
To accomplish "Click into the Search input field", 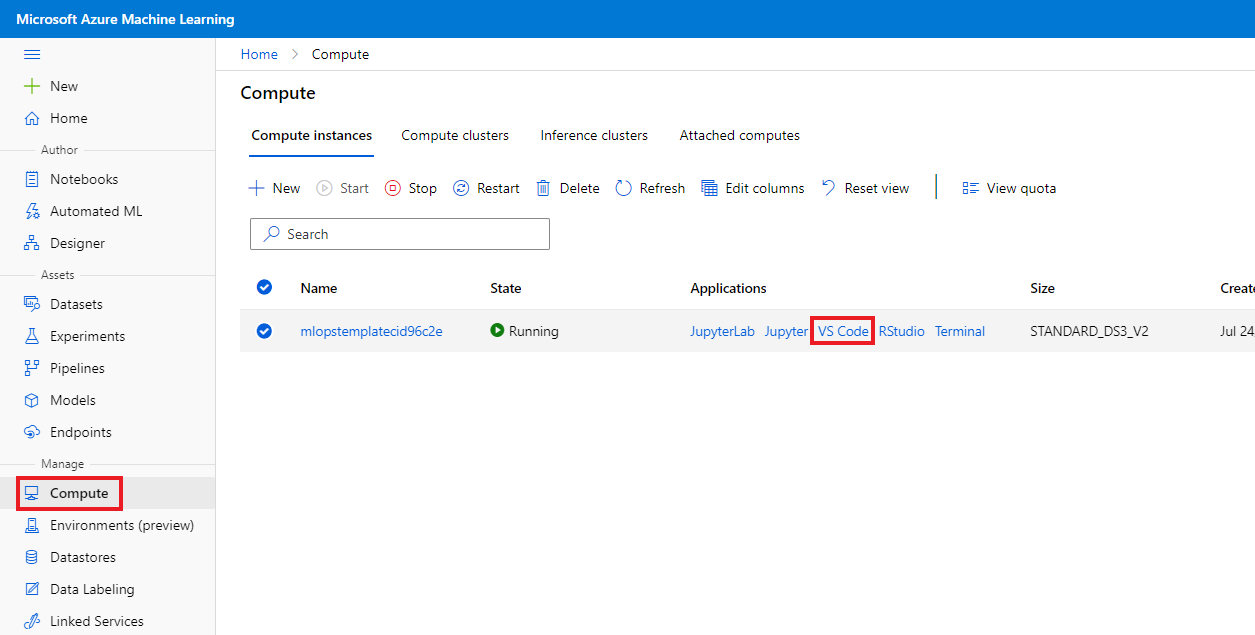I will [x=400, y=234].
